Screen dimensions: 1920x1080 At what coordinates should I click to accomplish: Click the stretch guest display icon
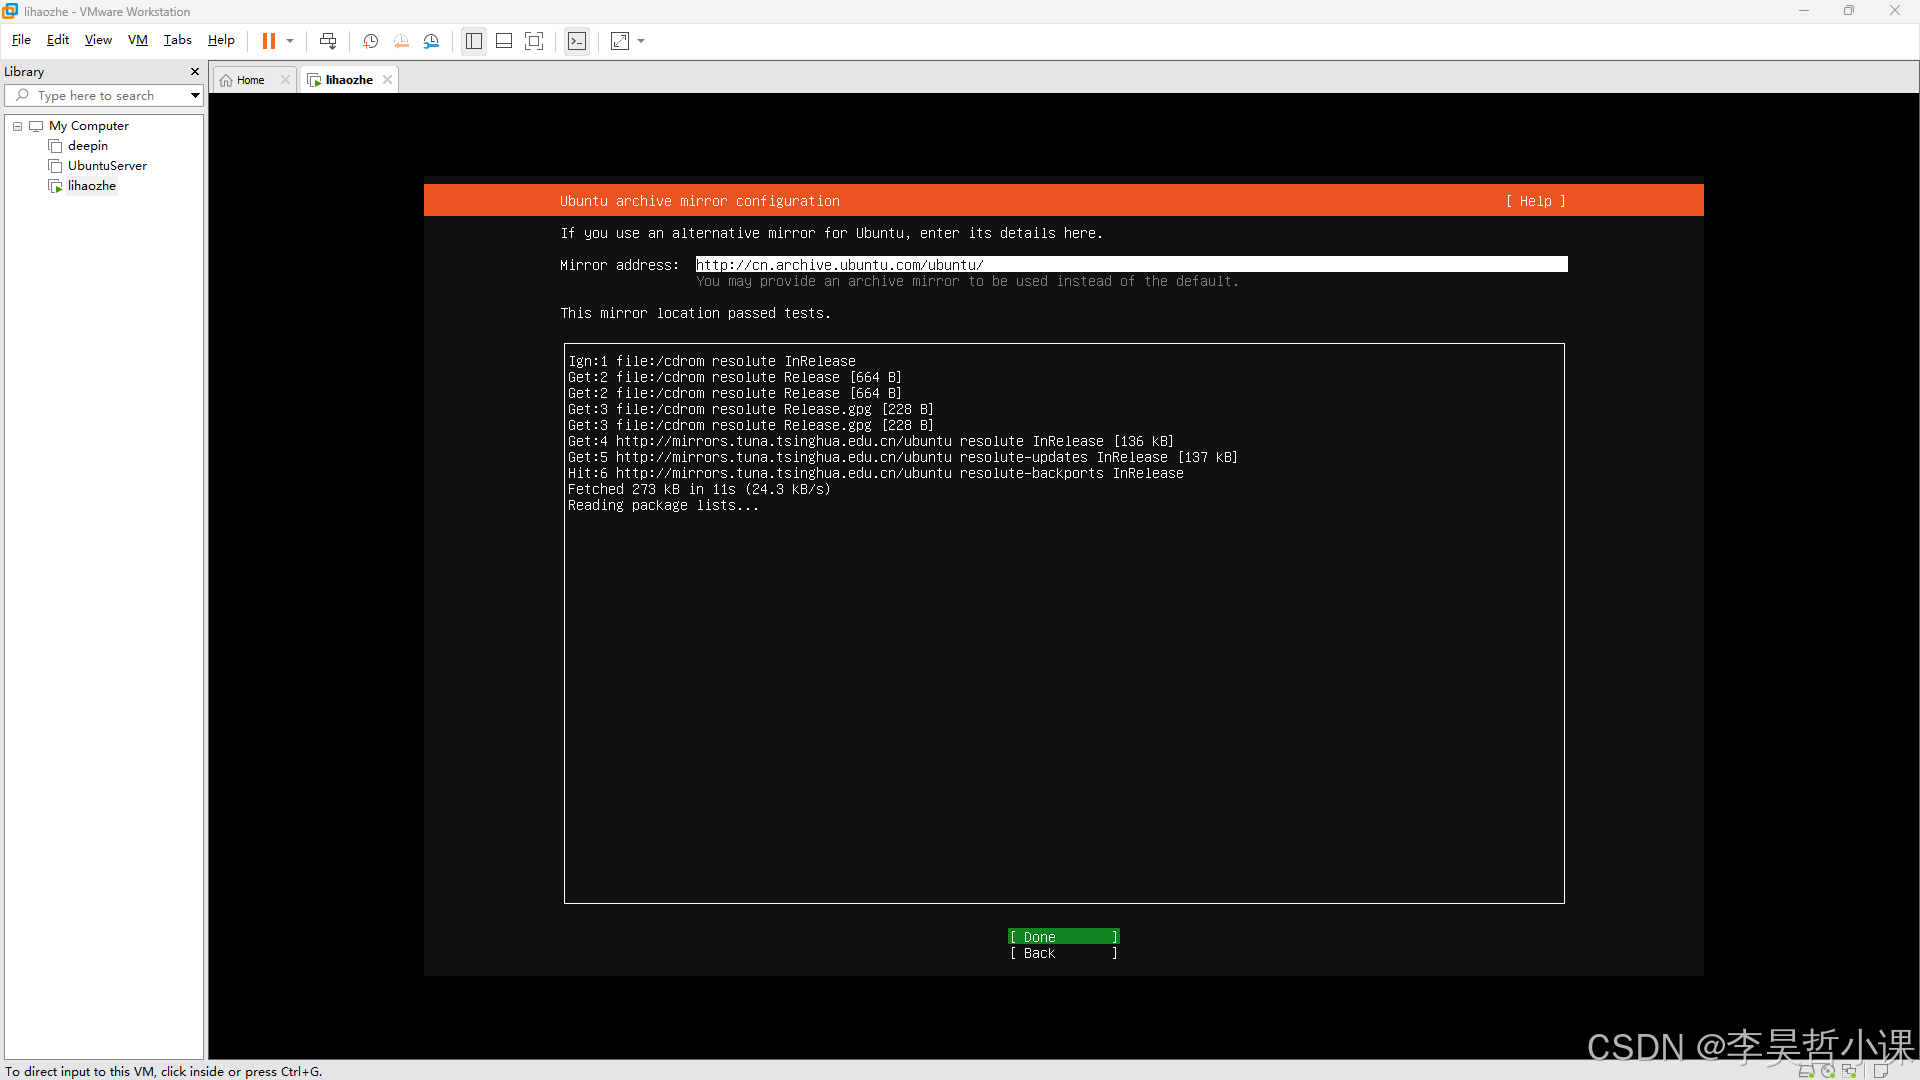[x=620, y=41]
